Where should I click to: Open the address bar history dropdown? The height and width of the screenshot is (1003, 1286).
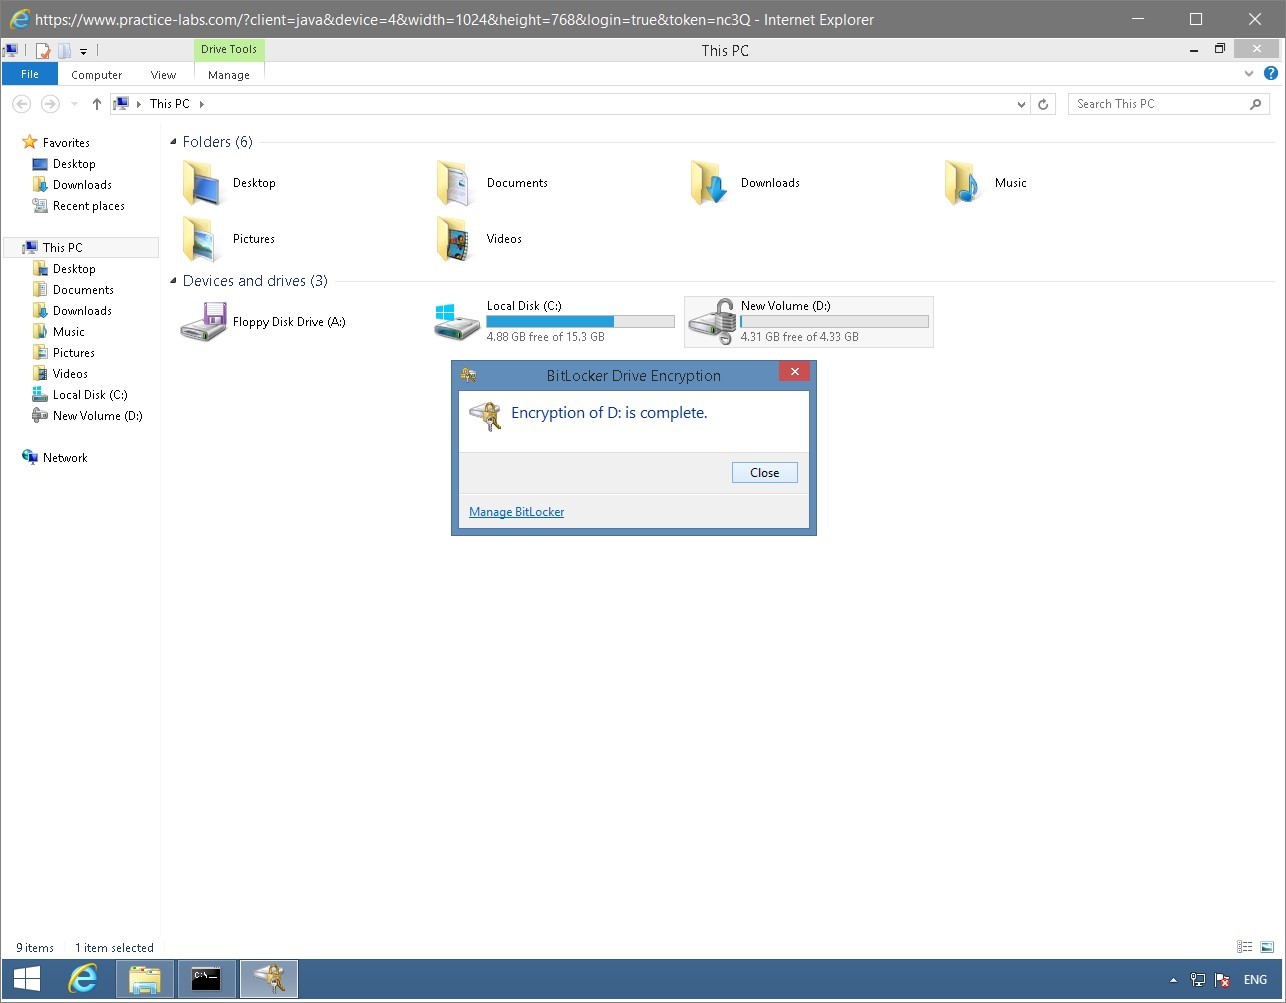pyautogui.click(x=1020, y=103)
